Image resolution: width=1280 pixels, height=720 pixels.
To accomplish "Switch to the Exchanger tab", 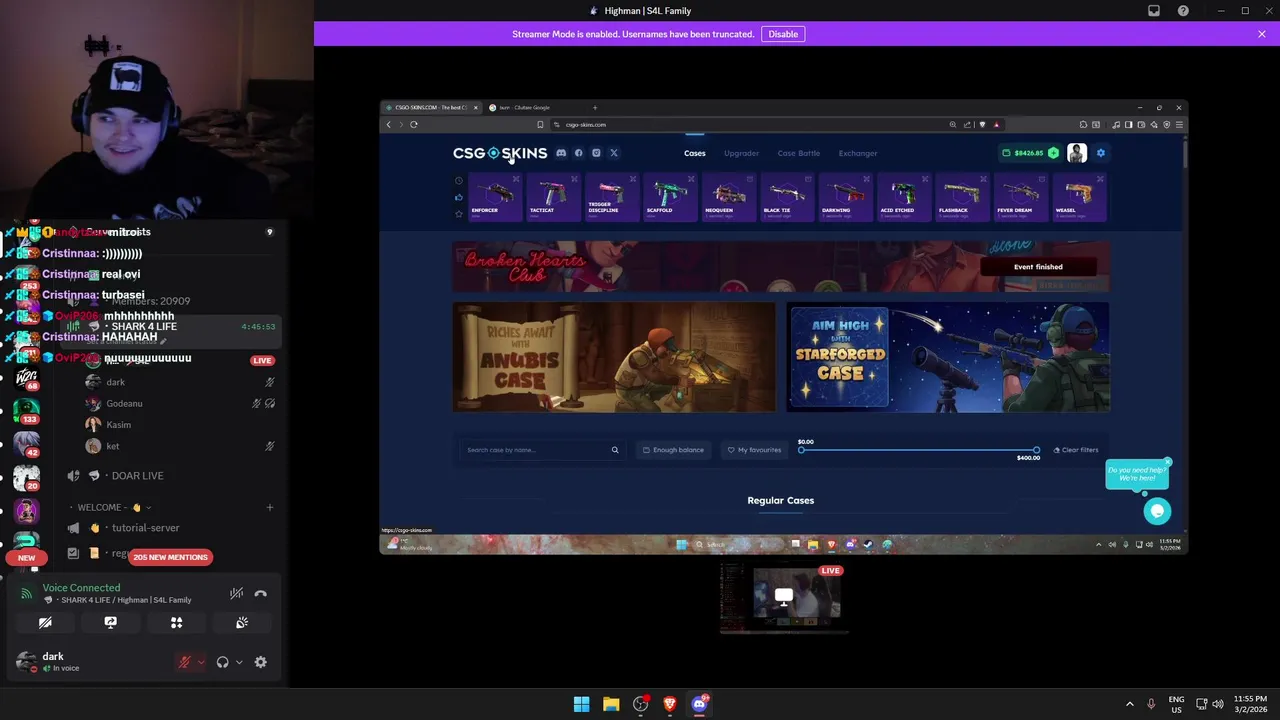I will pos(857,153).
